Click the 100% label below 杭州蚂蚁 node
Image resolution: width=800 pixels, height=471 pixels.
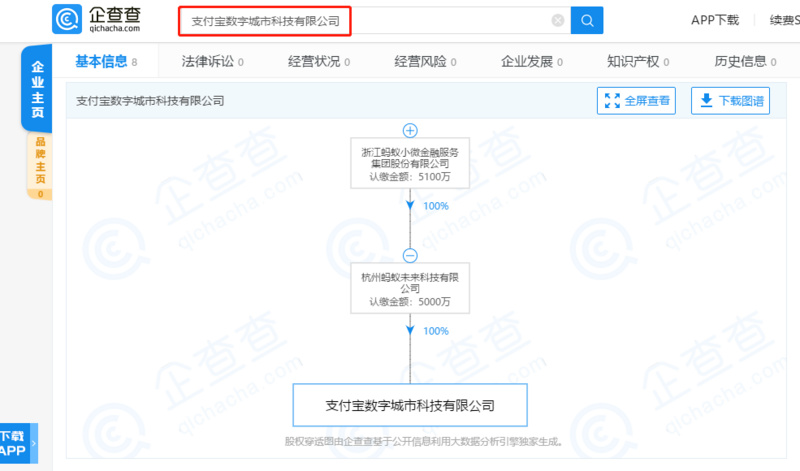click(436, 331)
